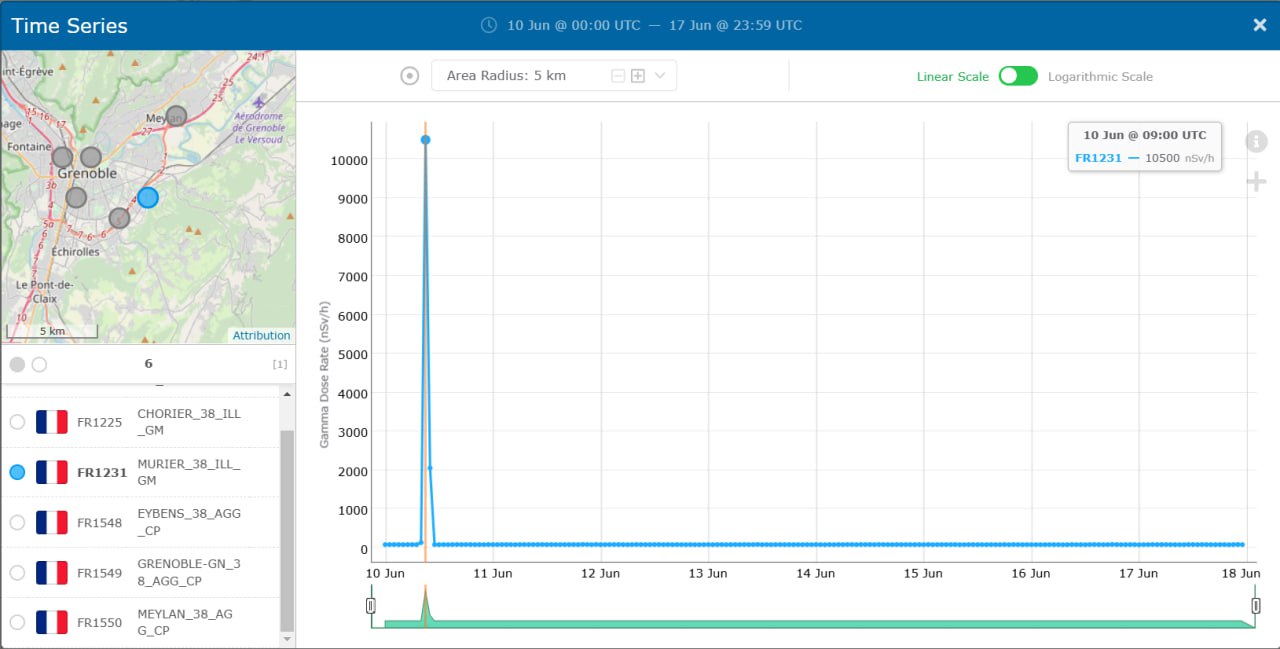Click the French flag for FR1548
This screenshot has height=649, width=1280.
tap(51, 522)
